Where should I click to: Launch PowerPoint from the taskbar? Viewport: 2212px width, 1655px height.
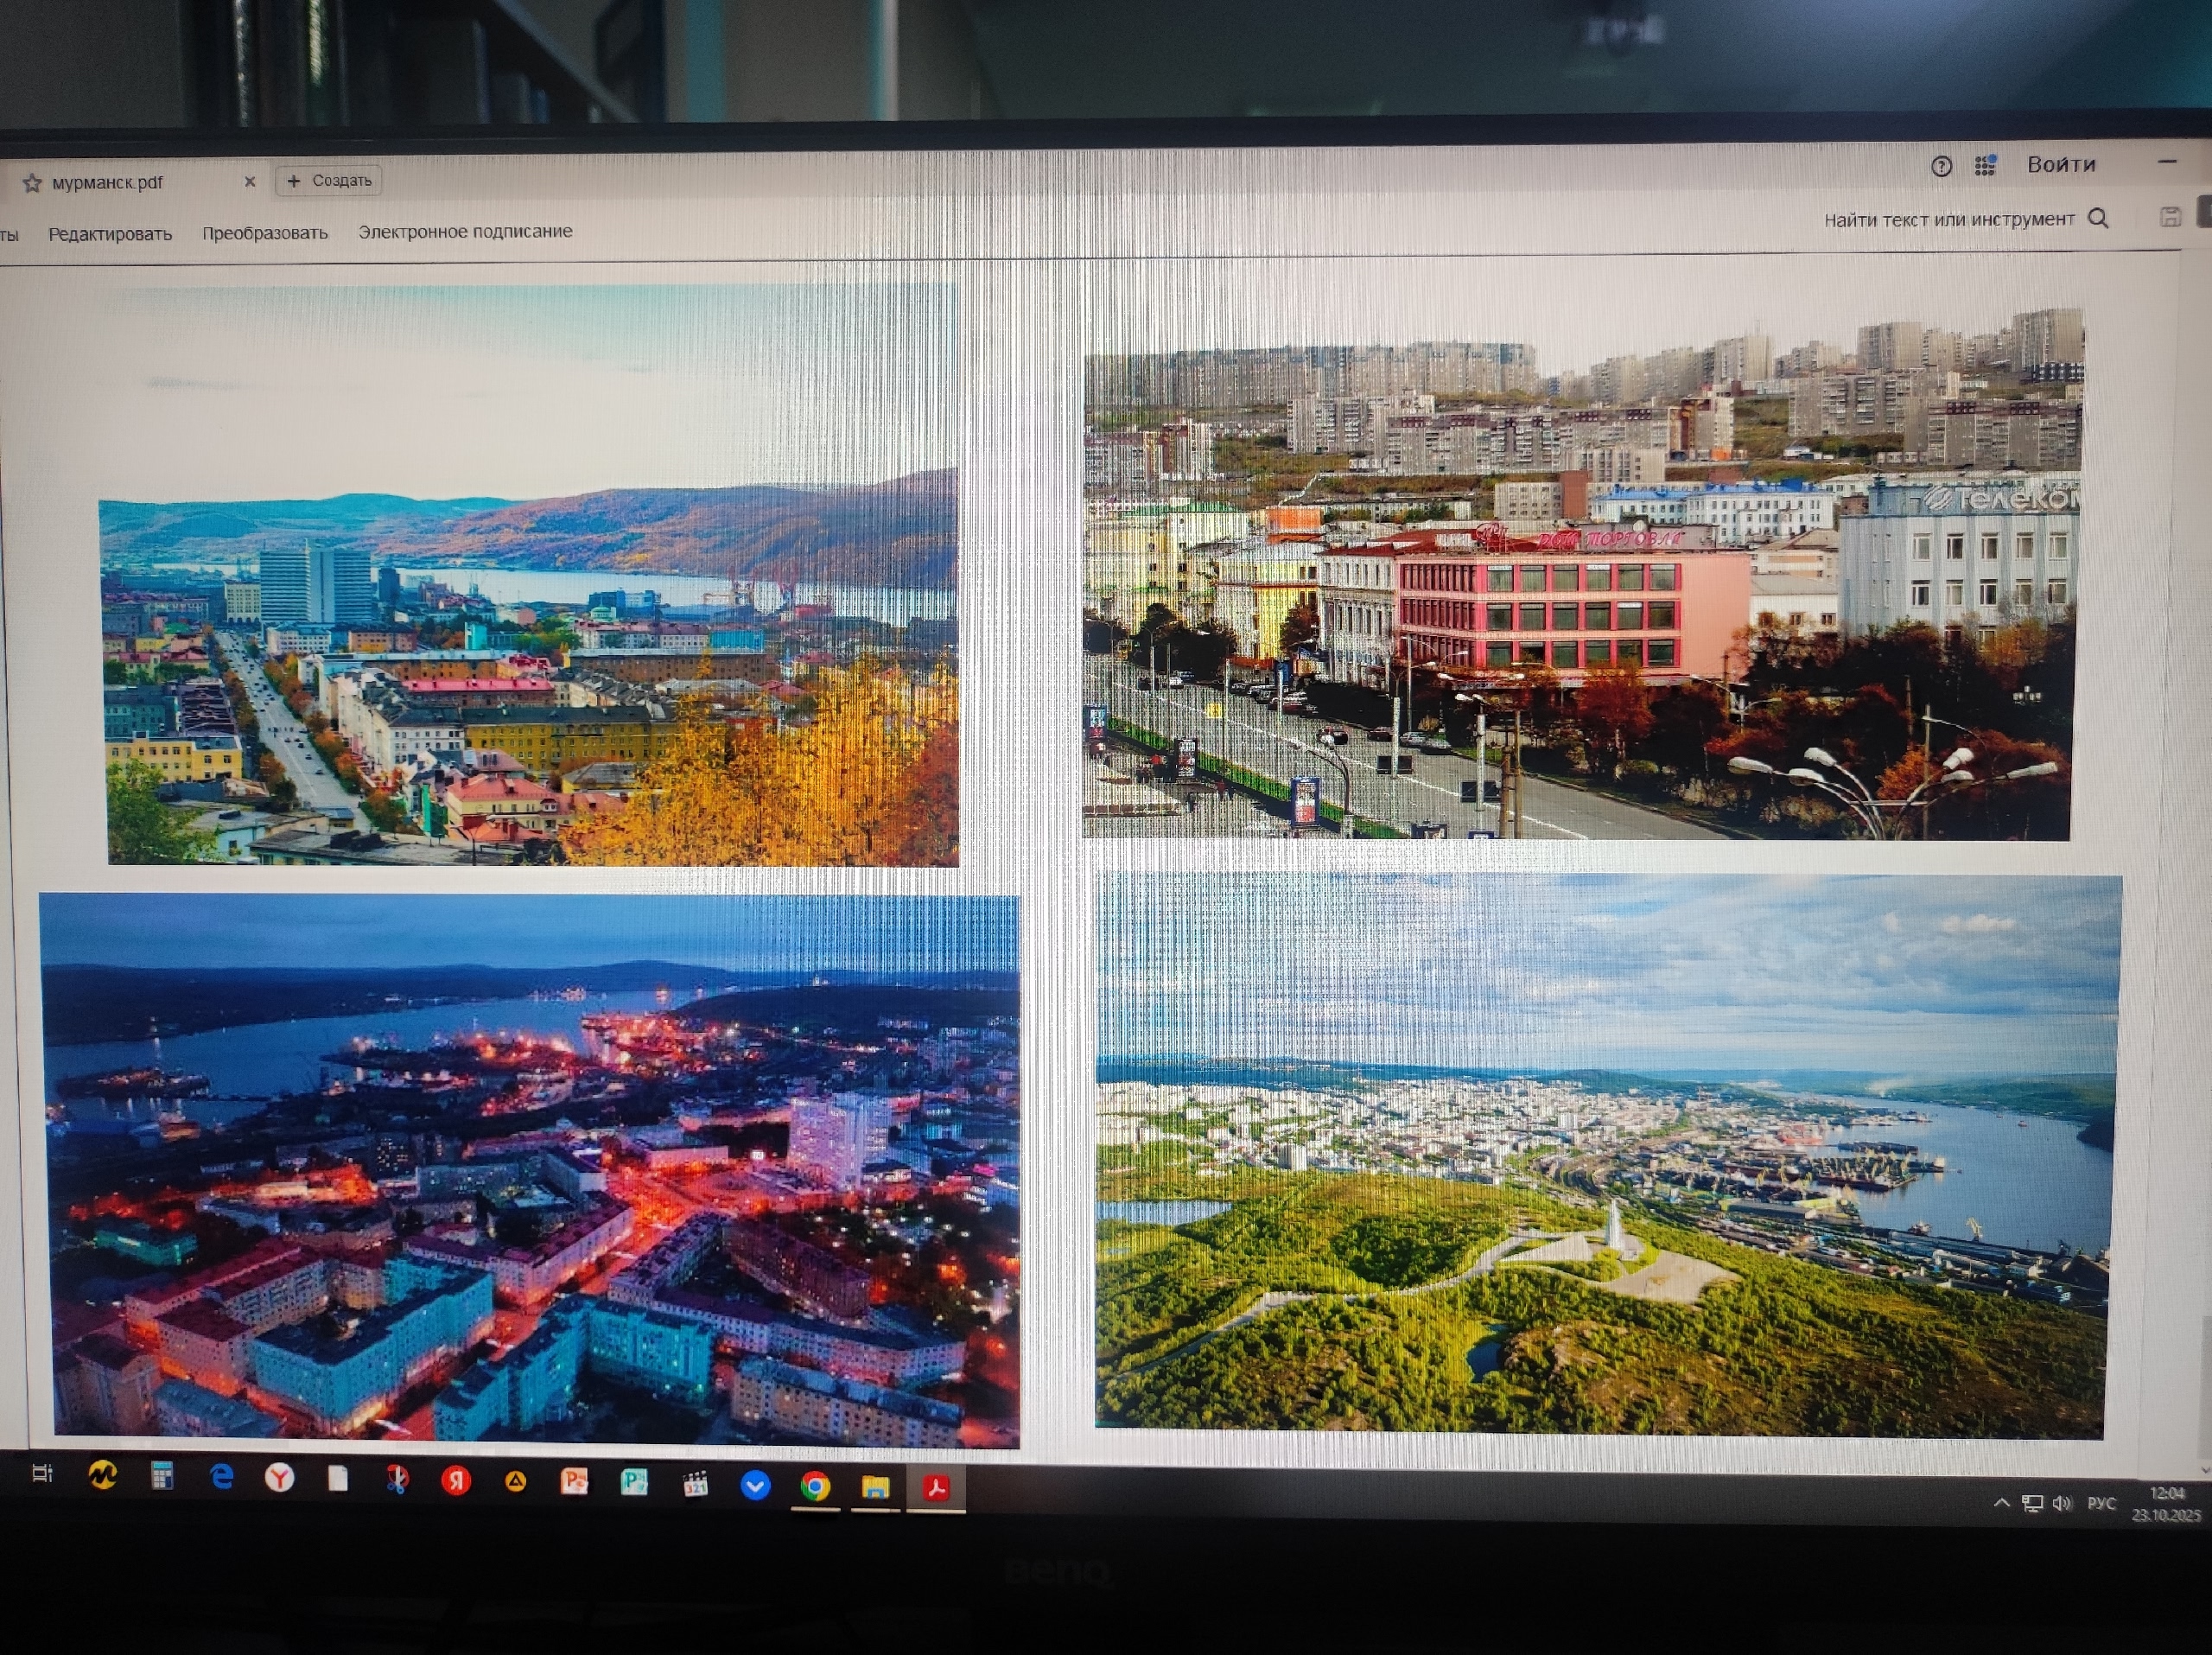pyautogui.click(x=574, y=1481)
